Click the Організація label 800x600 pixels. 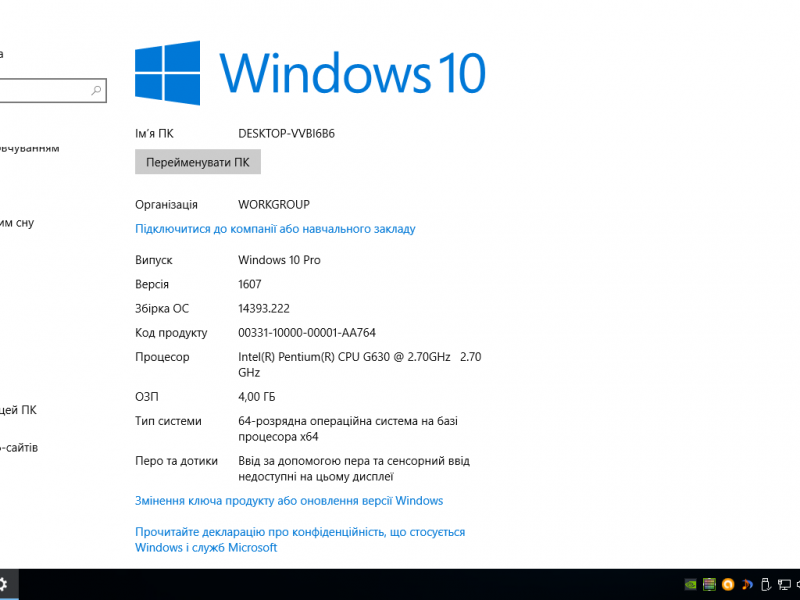click(166, 205)
